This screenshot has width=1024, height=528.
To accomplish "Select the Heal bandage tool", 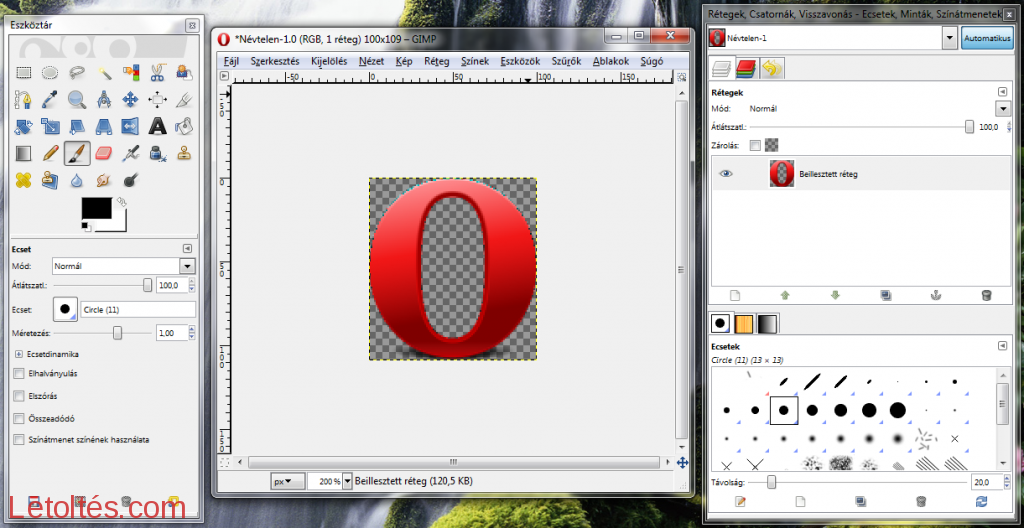I will coord(24,180).
